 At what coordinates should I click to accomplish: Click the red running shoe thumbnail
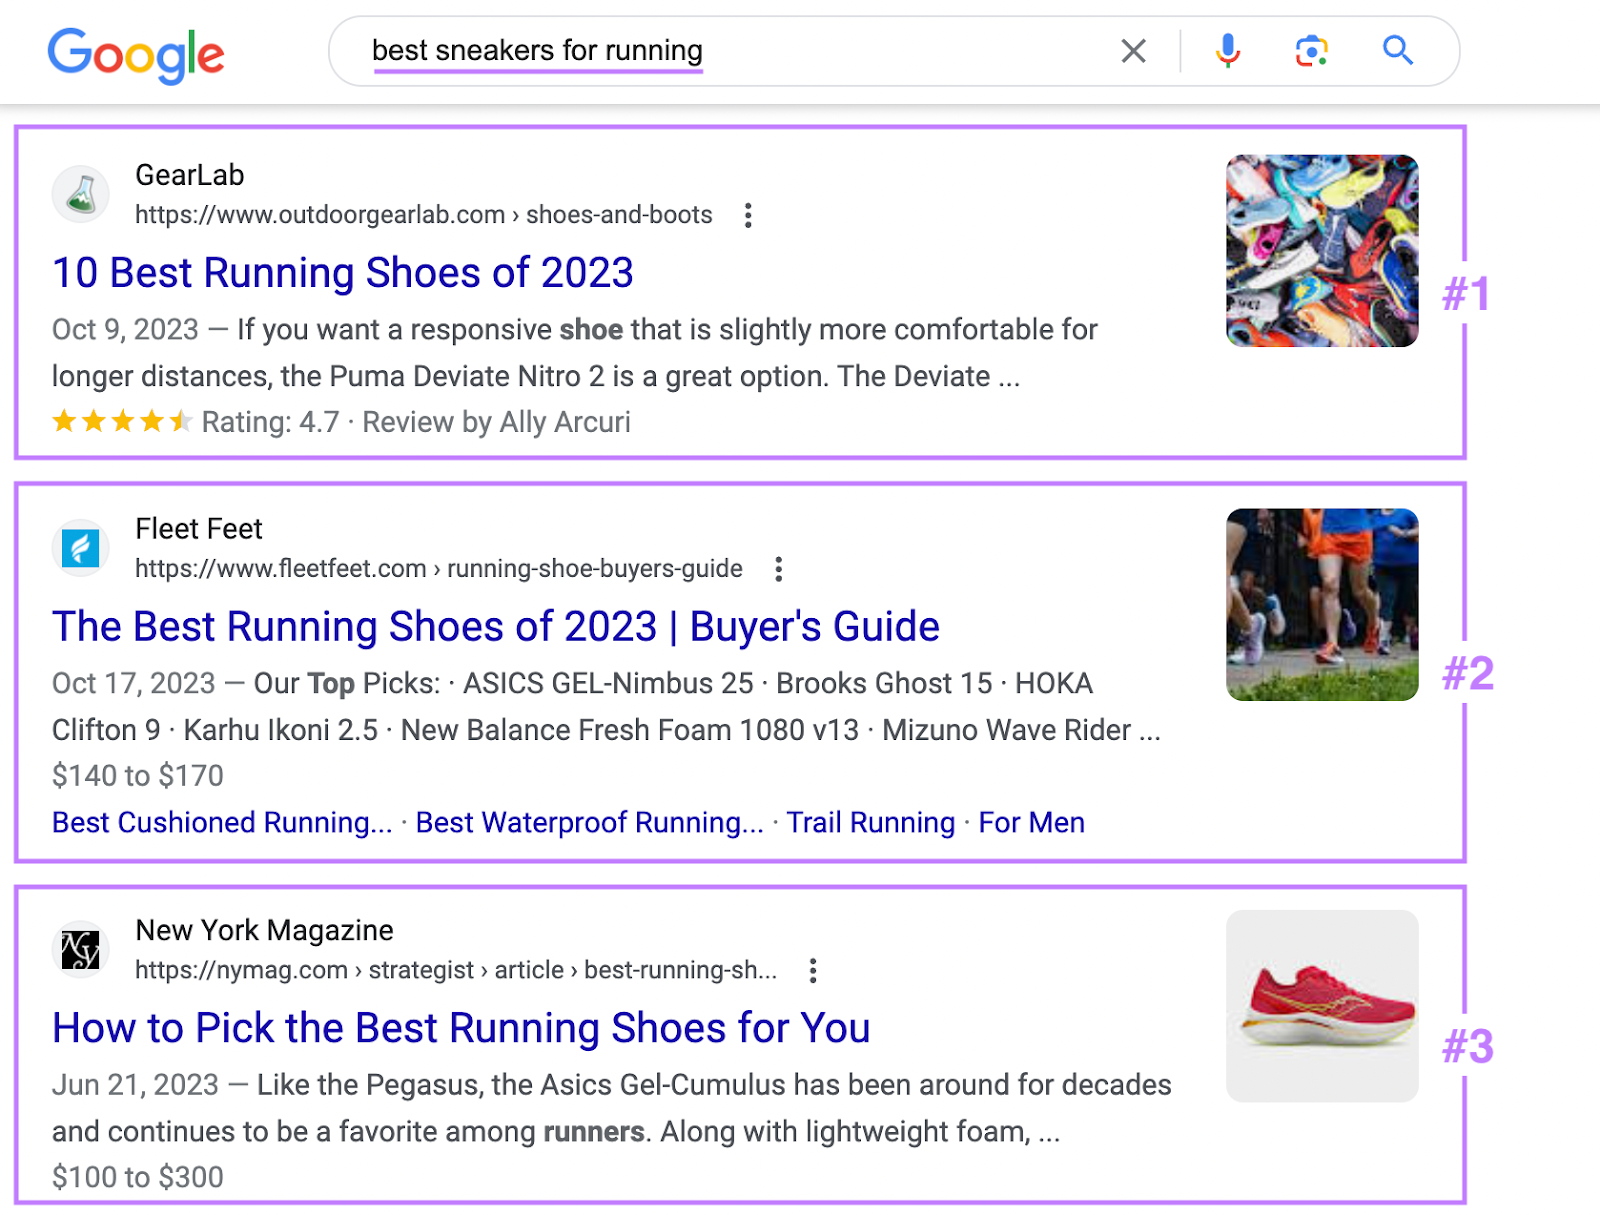(x=1321, y=1006)
